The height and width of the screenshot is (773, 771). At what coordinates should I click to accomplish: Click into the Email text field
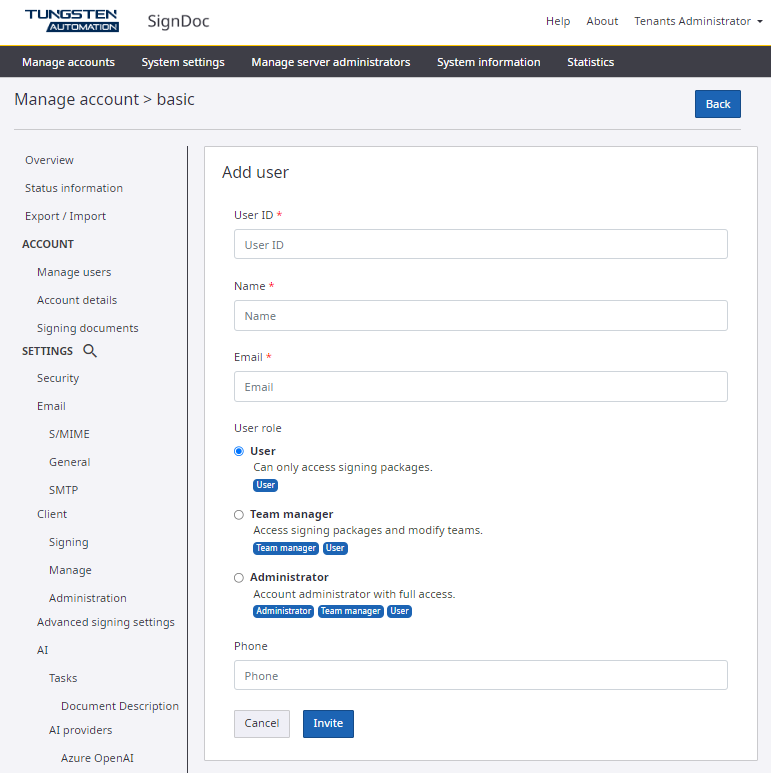click(480, 387)
